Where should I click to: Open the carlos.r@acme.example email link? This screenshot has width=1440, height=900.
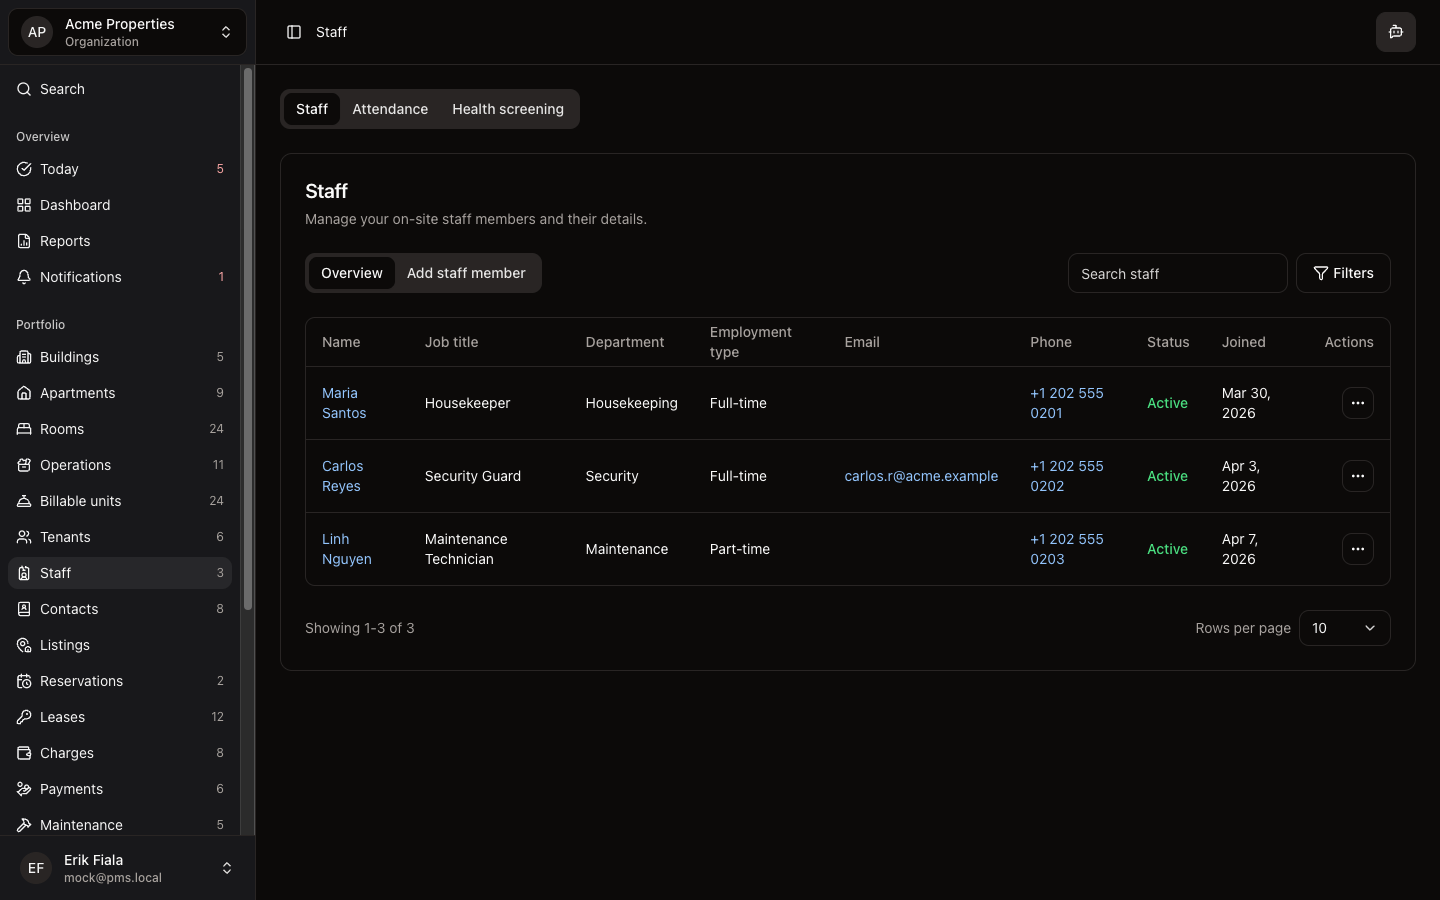point(921,476)
